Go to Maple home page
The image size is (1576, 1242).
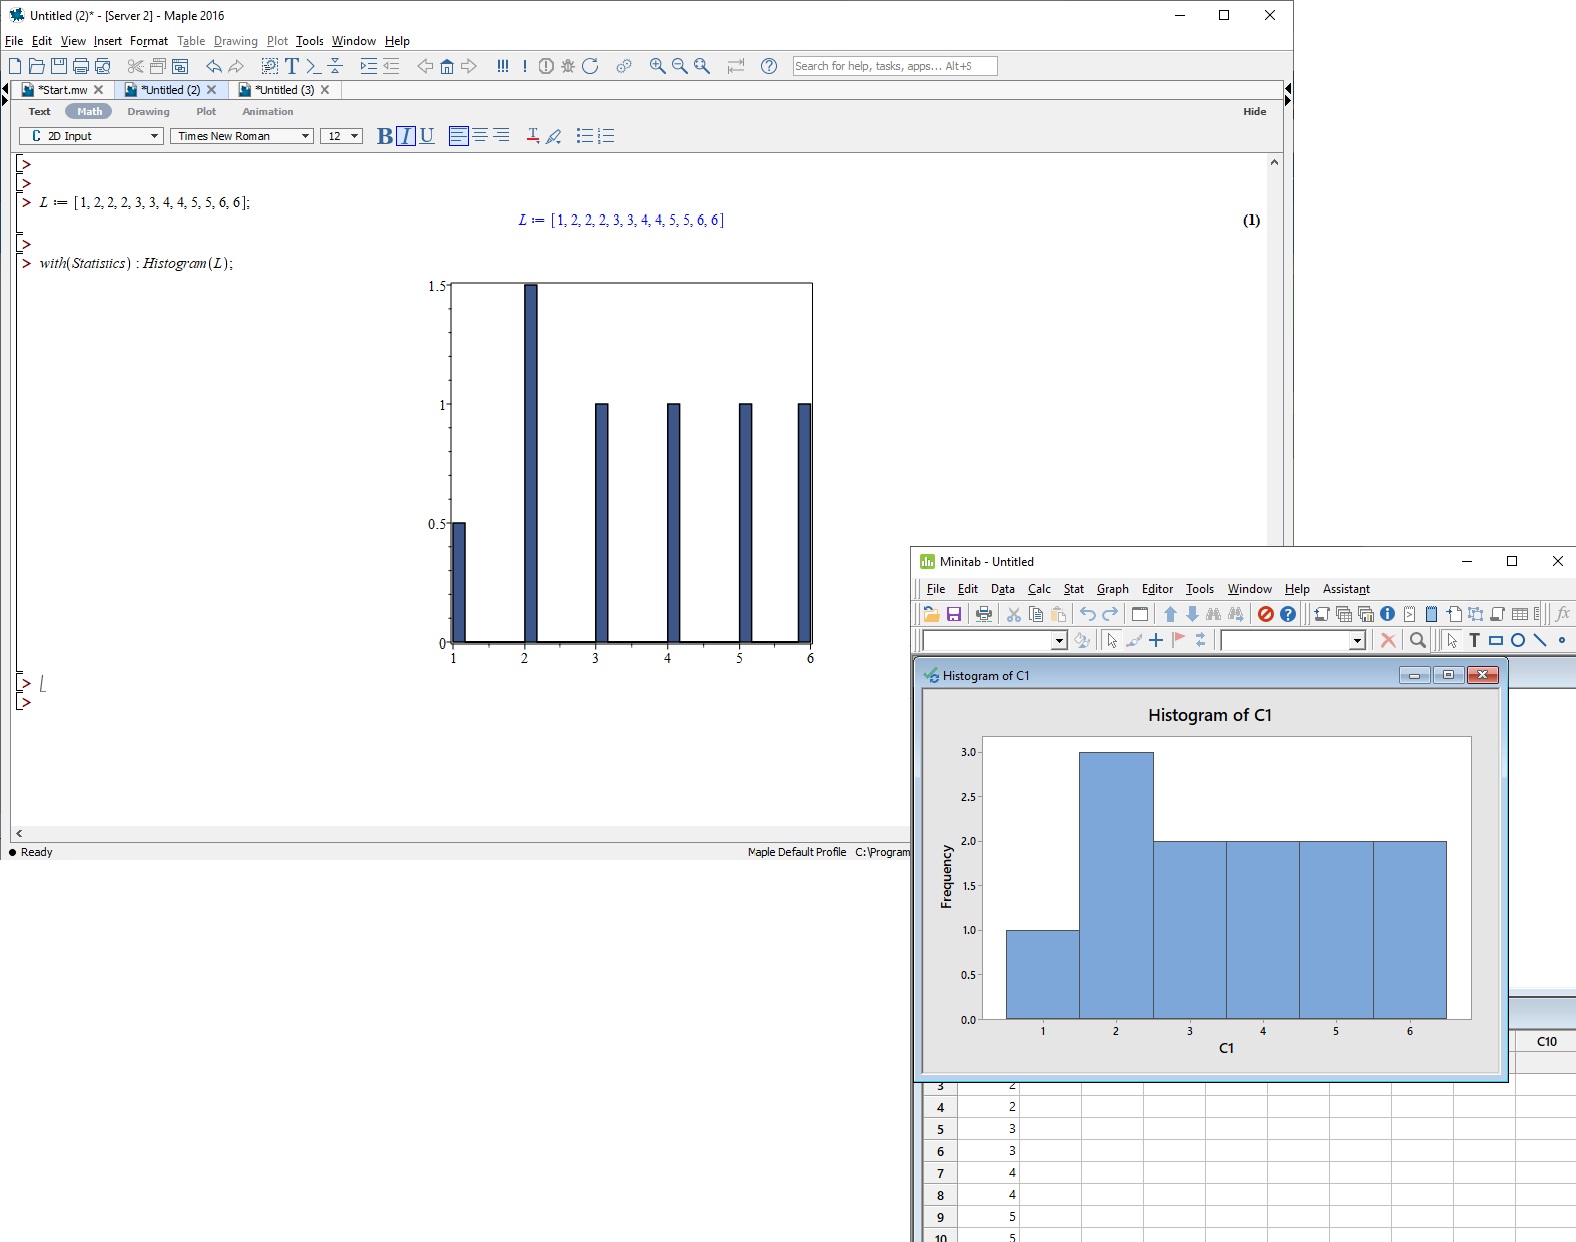447,66
